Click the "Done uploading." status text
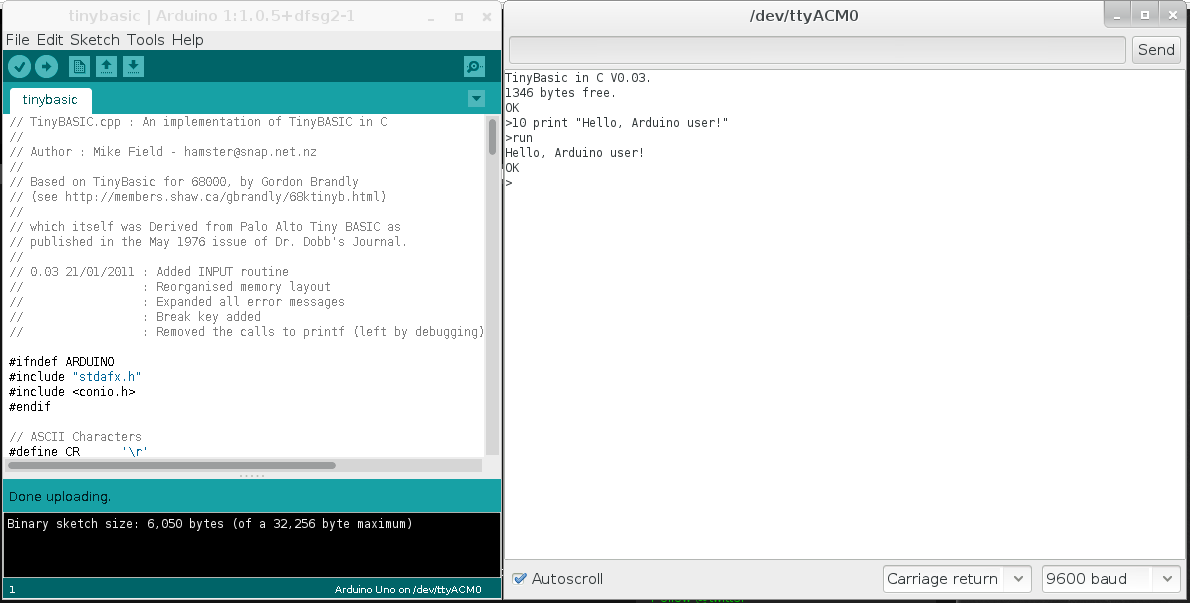This screenshot has width=1190, height=603. coord(60,497)
